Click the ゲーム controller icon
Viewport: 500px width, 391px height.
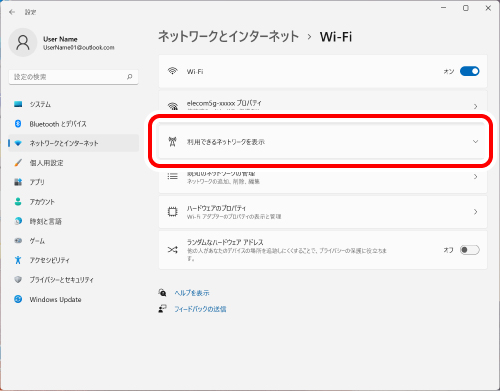click(x=18, y=241)
